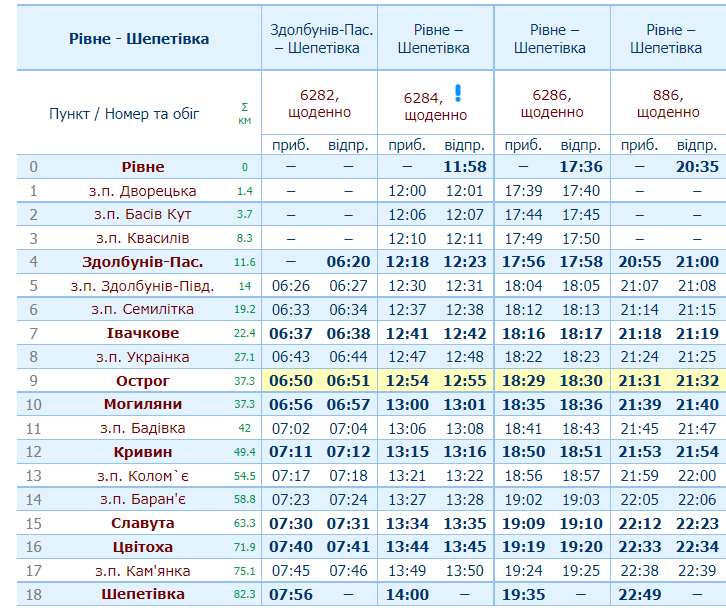The image size is (726, 615).
Task: Click the Пункт / Номер та обіг header
Action: (x=124, y=114)
